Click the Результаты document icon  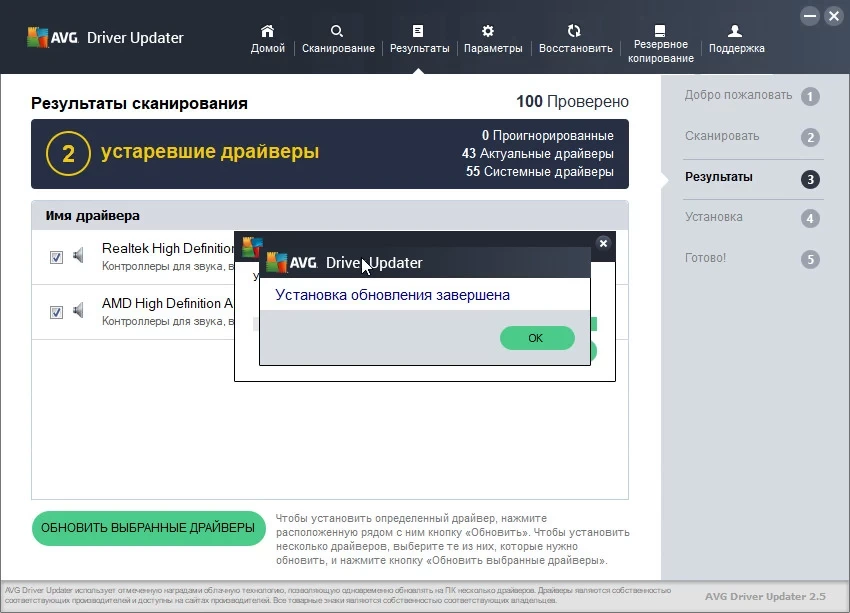tap(418, 31)
